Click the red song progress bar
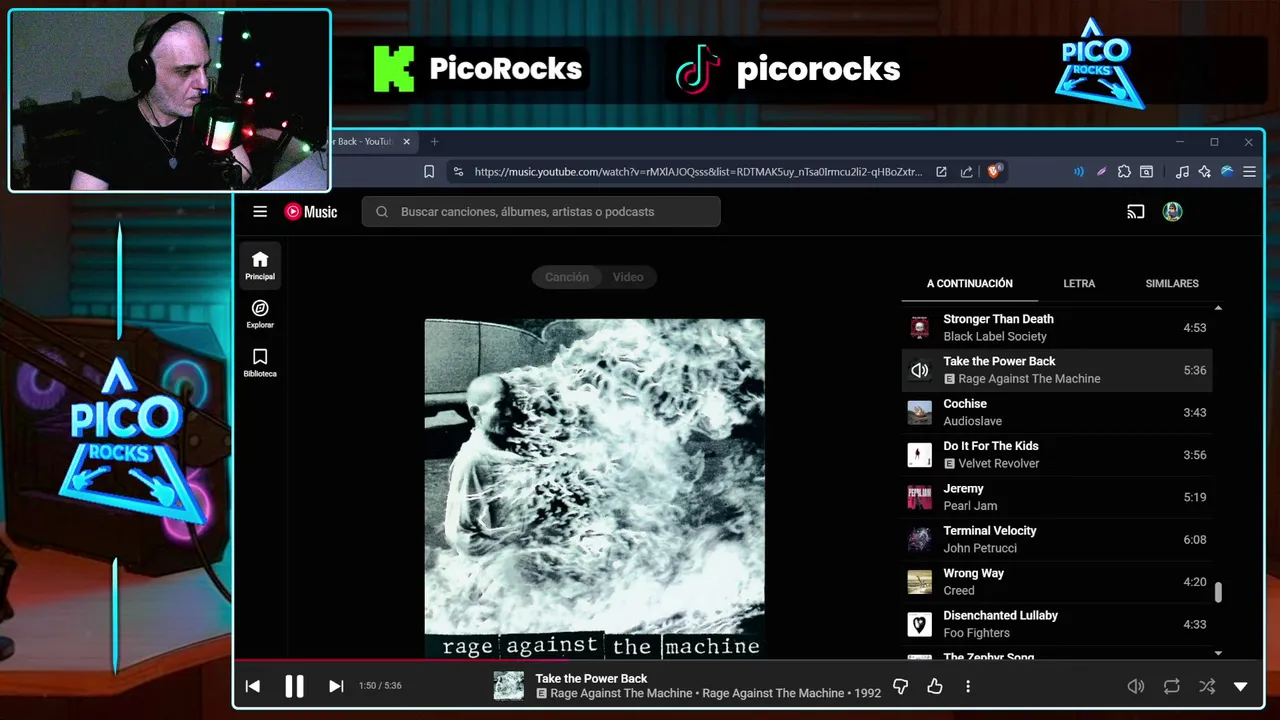This screenshot has height=720, width=1280. (400, 660)
